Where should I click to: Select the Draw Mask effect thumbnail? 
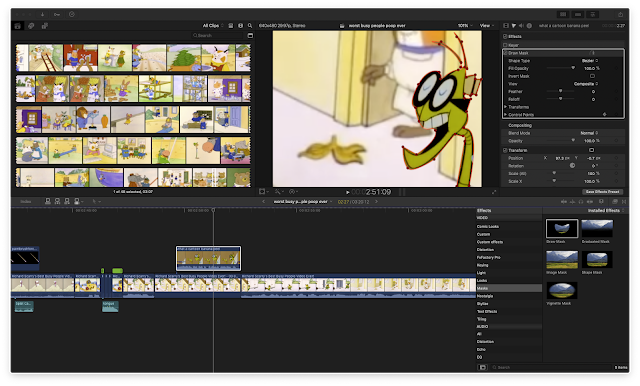pyautogui.click(x=562, y=228)
